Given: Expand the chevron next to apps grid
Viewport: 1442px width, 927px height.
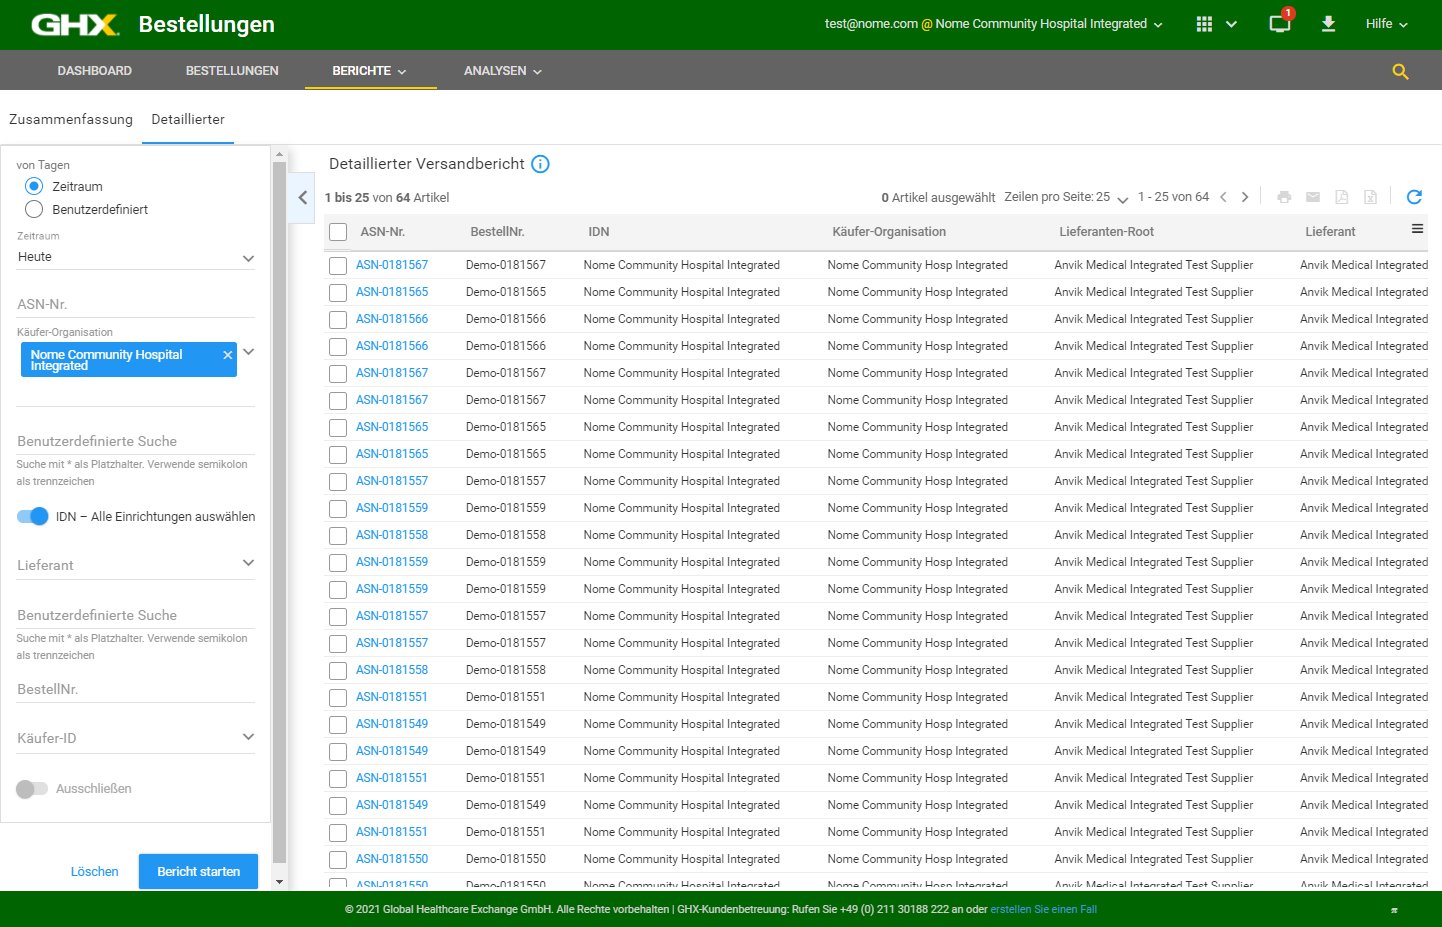Looking at the screenshot, I should 1231,24.
